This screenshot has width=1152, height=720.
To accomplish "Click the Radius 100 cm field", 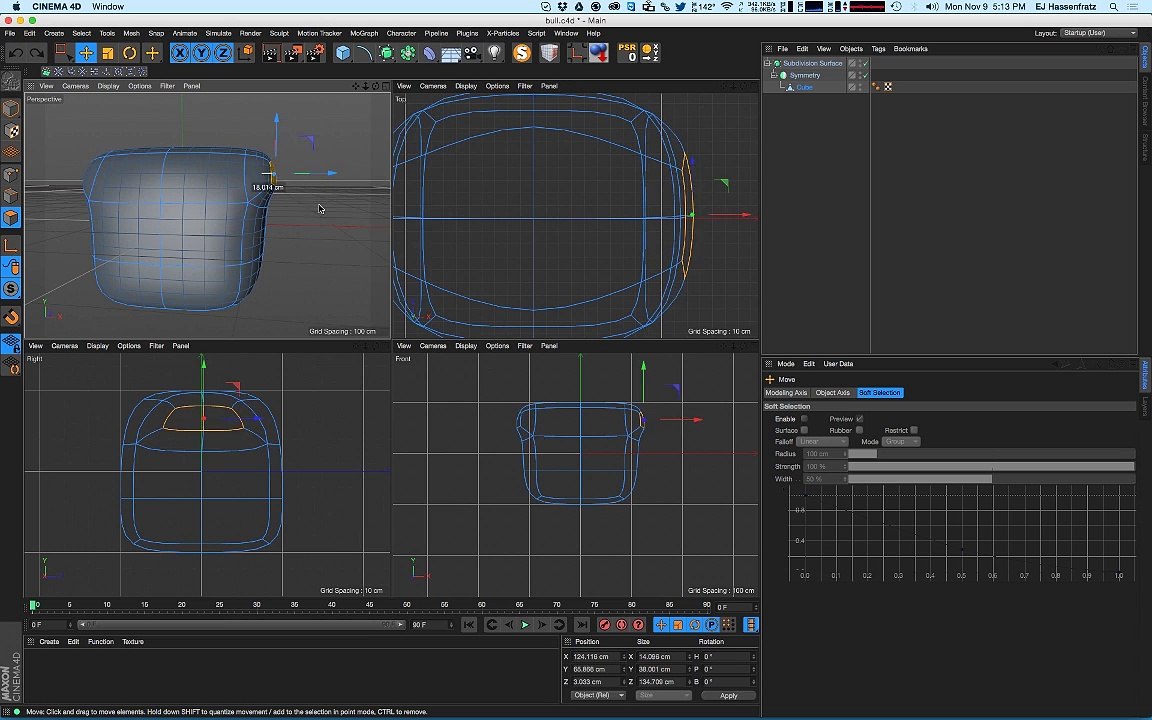I will [x=826, y=454].
